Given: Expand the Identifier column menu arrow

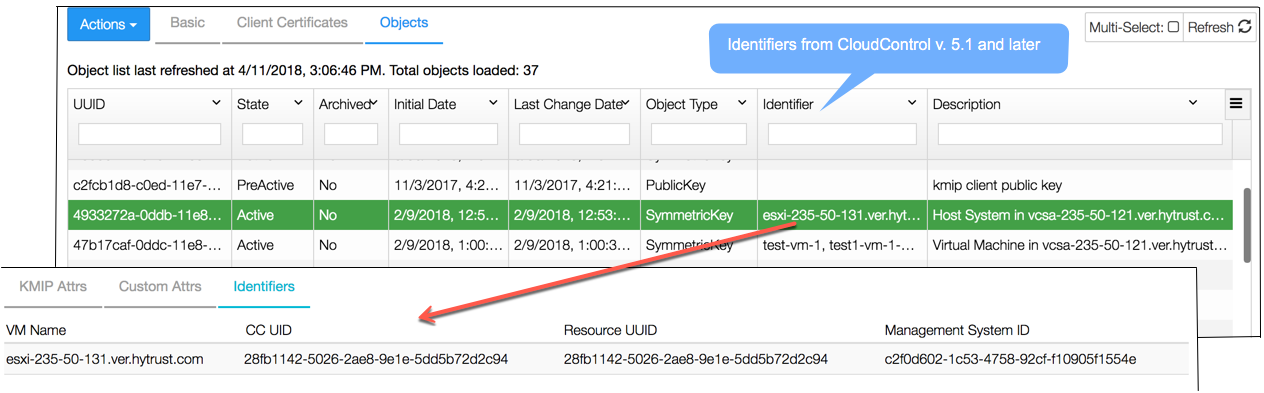Looking at the screenshot, I should click(x=912, y=103).
